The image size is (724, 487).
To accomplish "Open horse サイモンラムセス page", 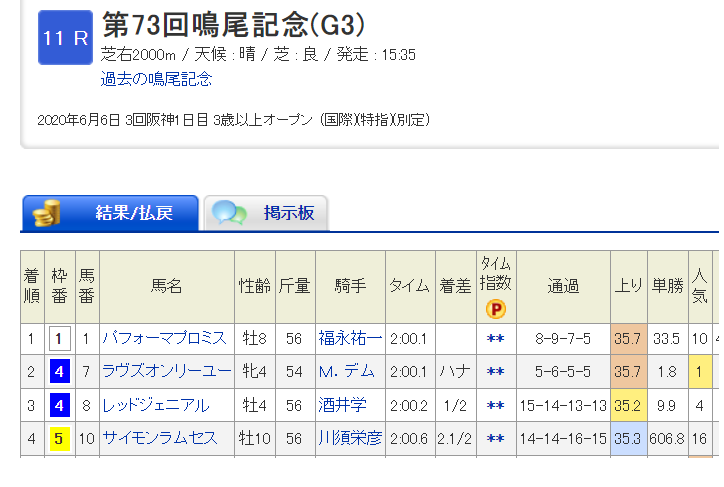I will point(160,438).
